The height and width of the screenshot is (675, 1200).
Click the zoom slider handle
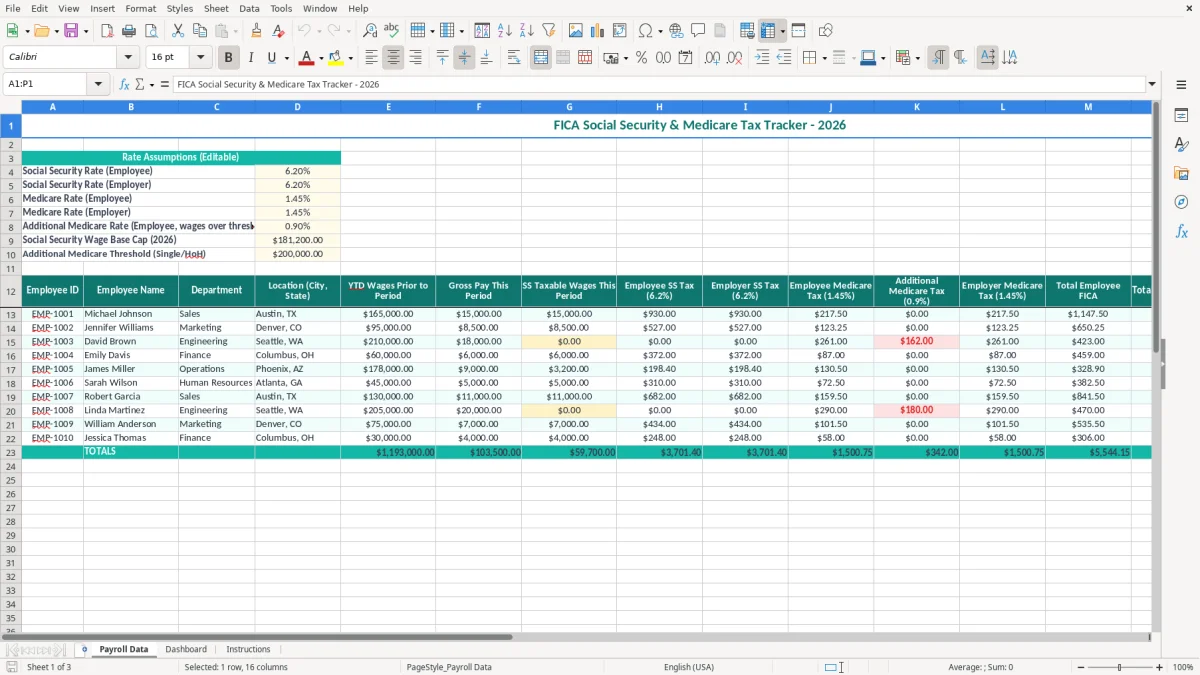(x=1120, y=667)
